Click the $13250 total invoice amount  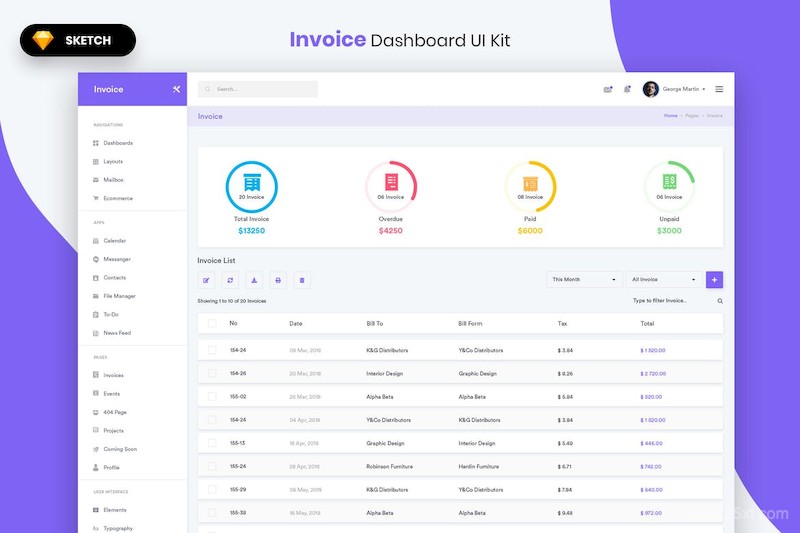[252, 231]
